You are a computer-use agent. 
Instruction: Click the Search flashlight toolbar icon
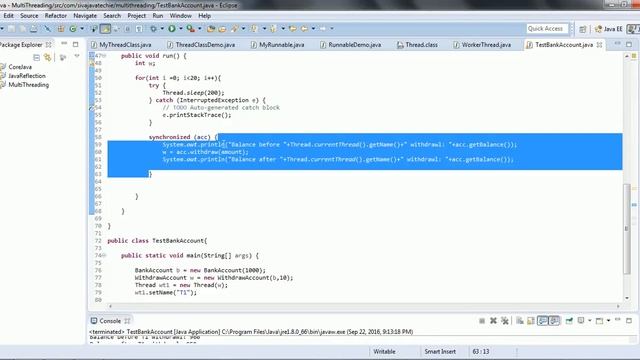tap(234, 29)
